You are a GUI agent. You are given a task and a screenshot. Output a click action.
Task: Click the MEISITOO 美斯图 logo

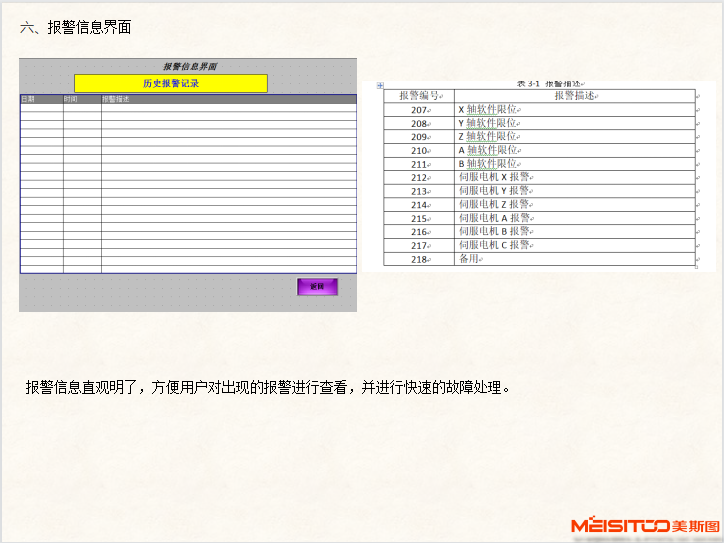[645, 525]
